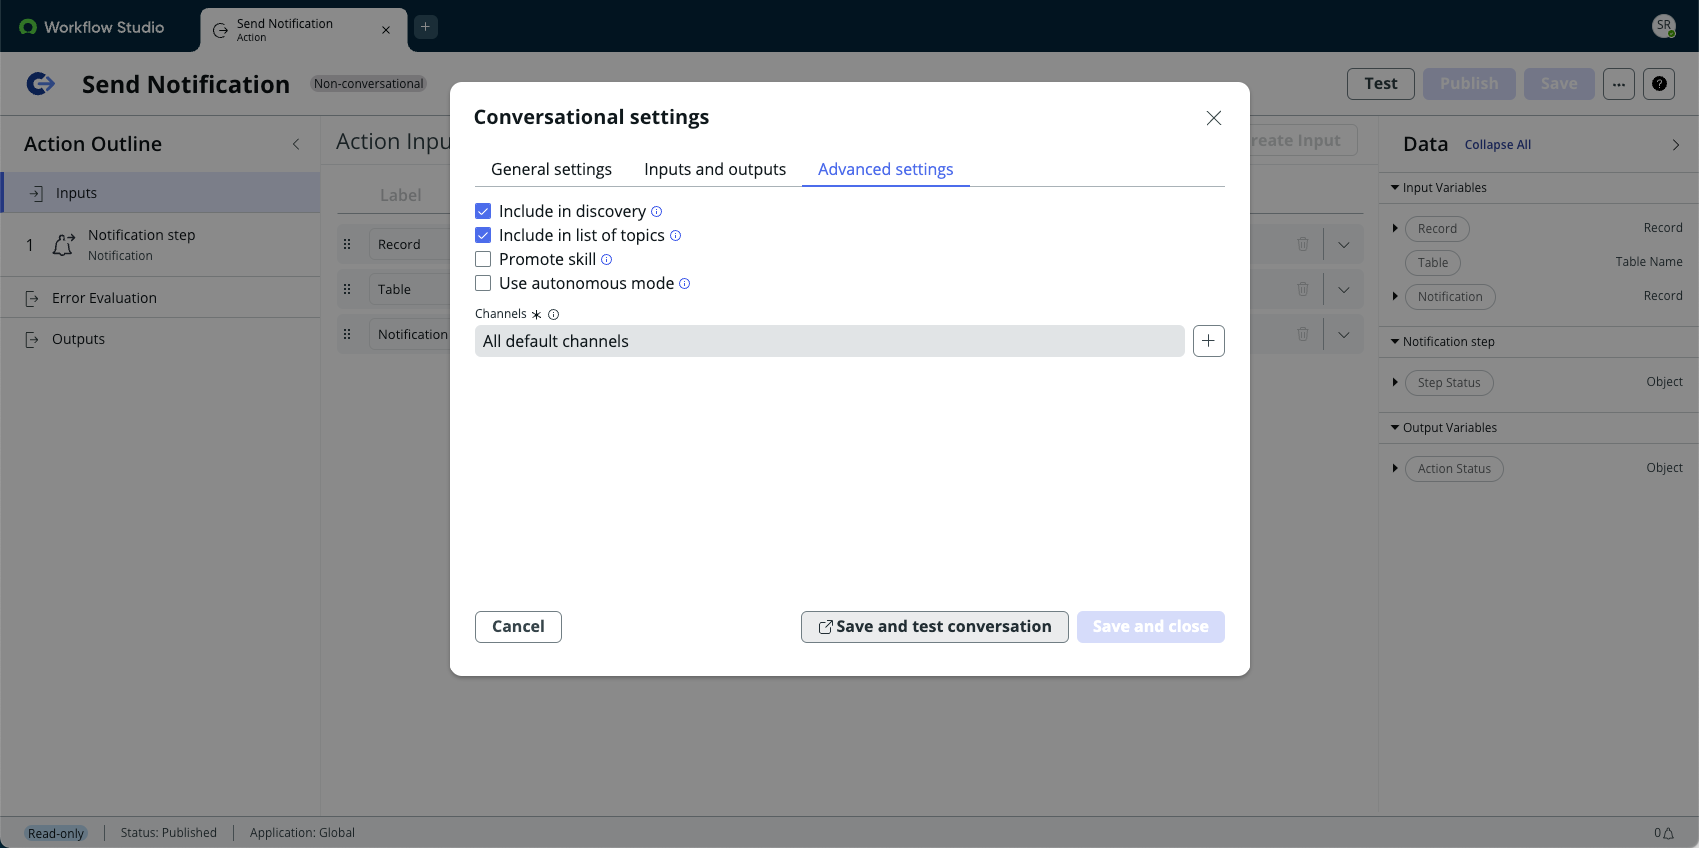Click the All default channels field
Screen dimensions: 1699x848
point(829,341)
